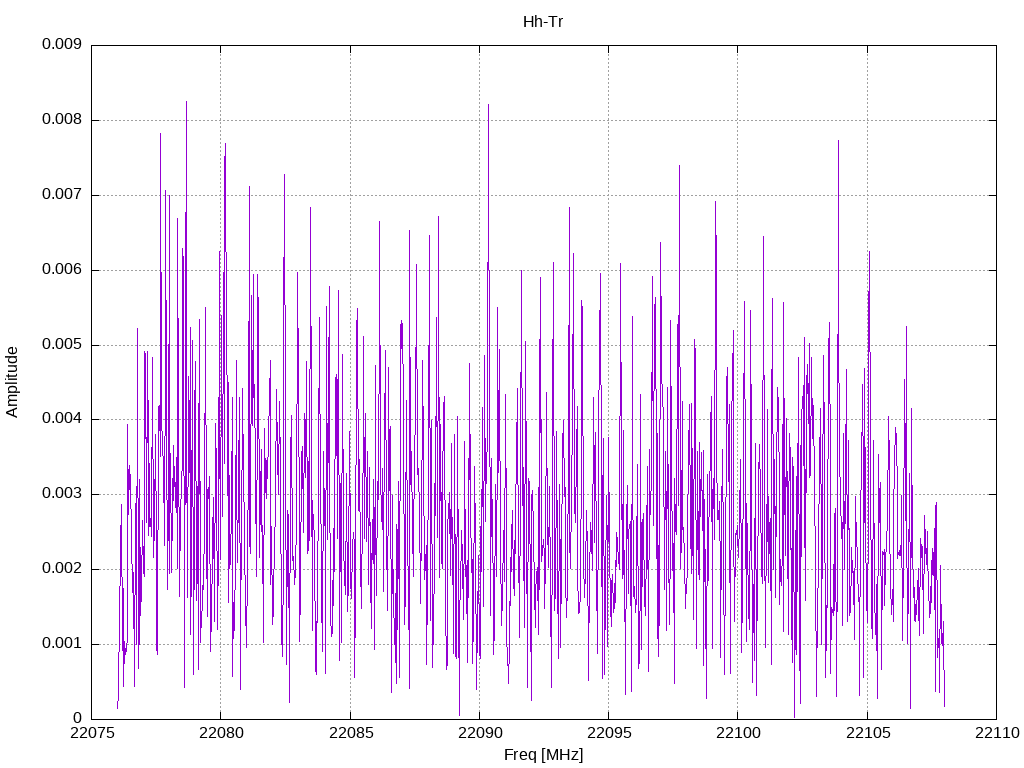Click the 0.002 y-axis tick label
This screenshot has width=1024, height=768.
click(x=62, y=569)
